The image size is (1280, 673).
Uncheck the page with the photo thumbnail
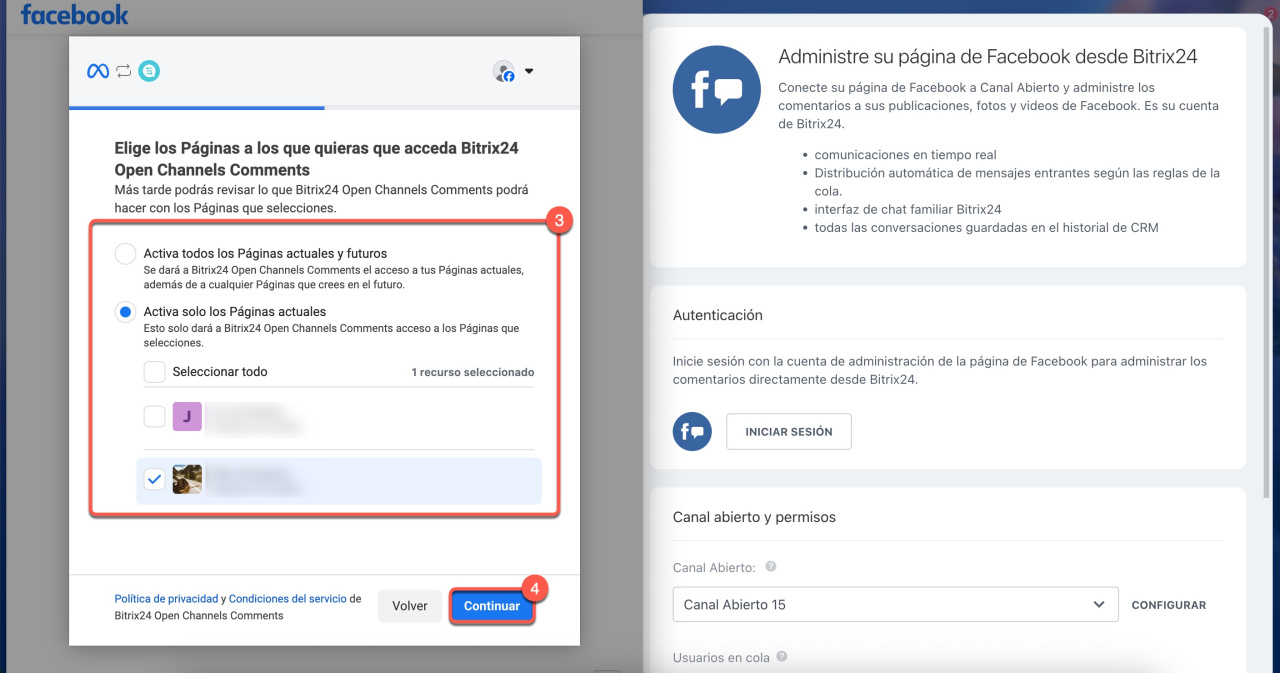click(154, 480)
